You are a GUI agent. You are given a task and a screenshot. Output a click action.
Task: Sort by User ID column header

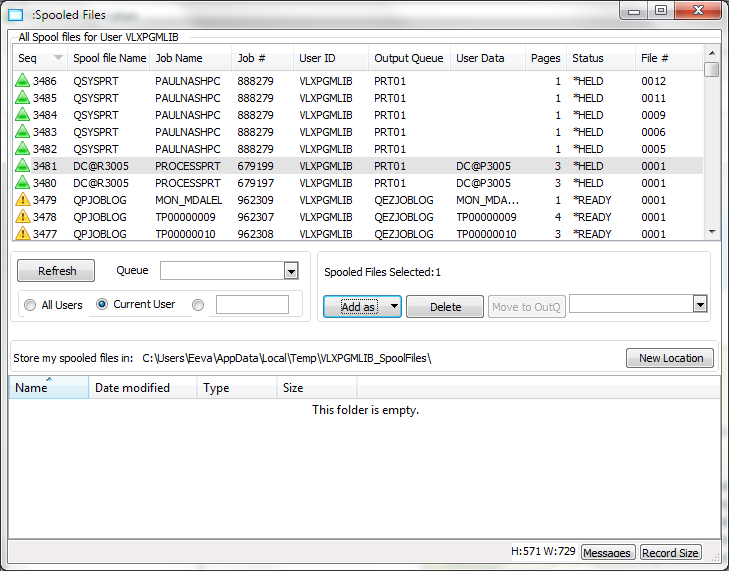331,58
